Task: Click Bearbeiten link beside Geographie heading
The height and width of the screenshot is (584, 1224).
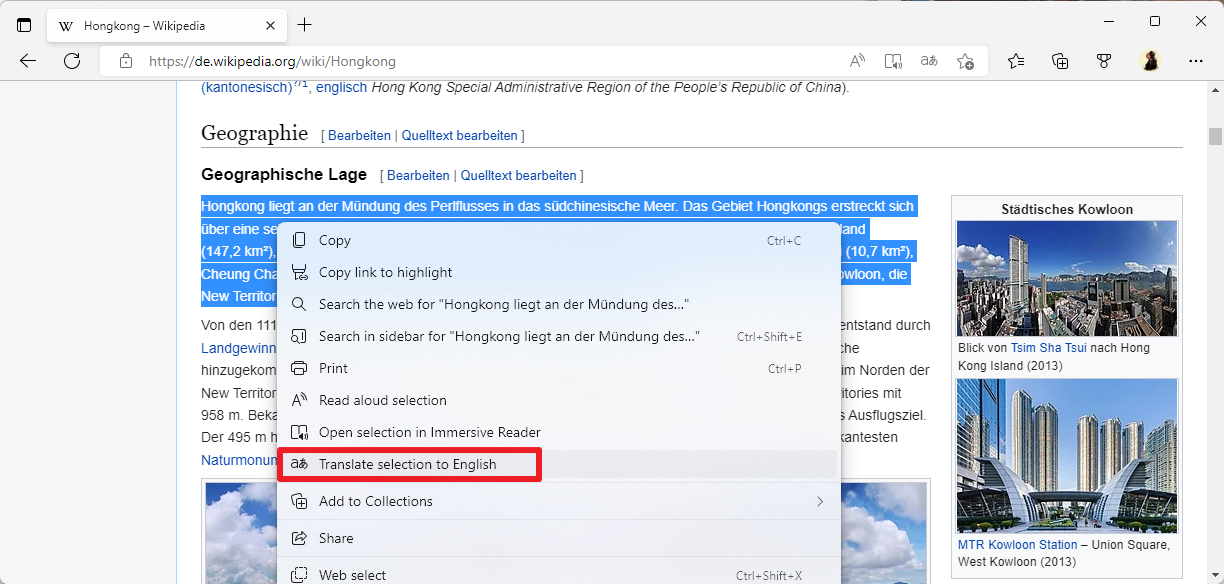Action: coord(360,135)
